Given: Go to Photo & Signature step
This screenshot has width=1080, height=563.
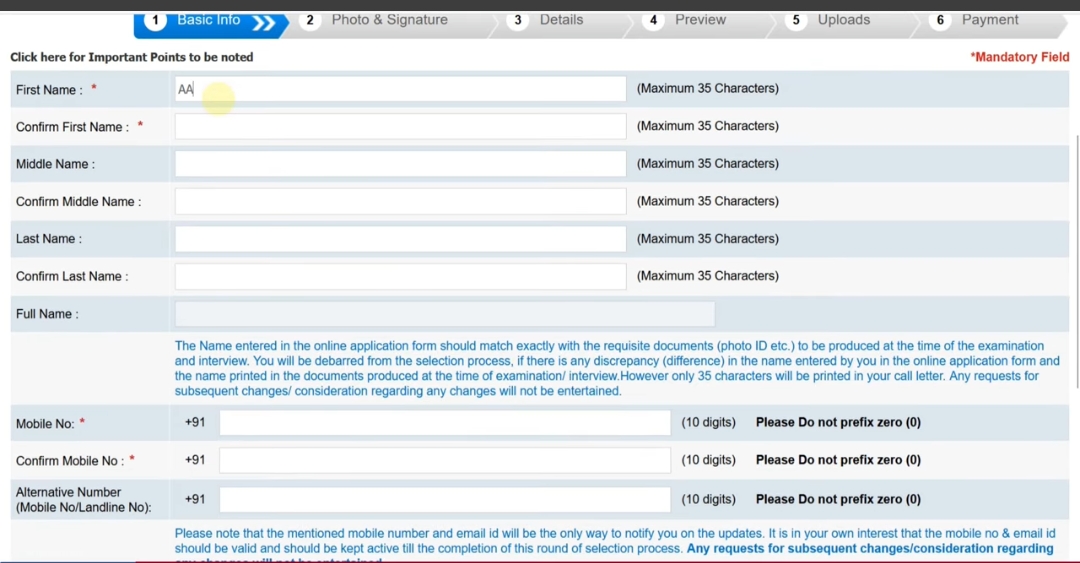Looking at the screenshot, I should click(389, 21).
